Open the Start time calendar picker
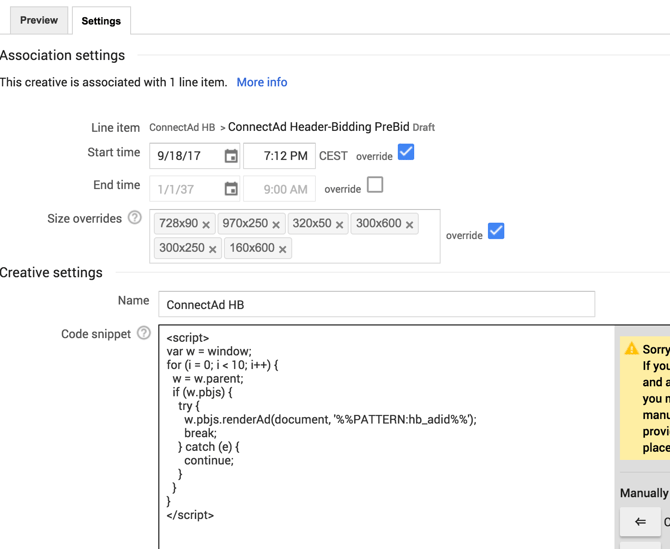This screenshot has height=549, width=670. click(231, 156)
